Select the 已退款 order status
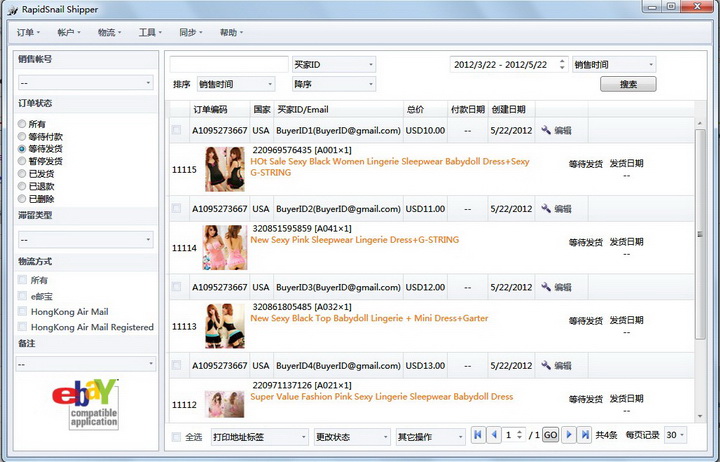This screenshot has height=462, width=720. click(22, 186)
